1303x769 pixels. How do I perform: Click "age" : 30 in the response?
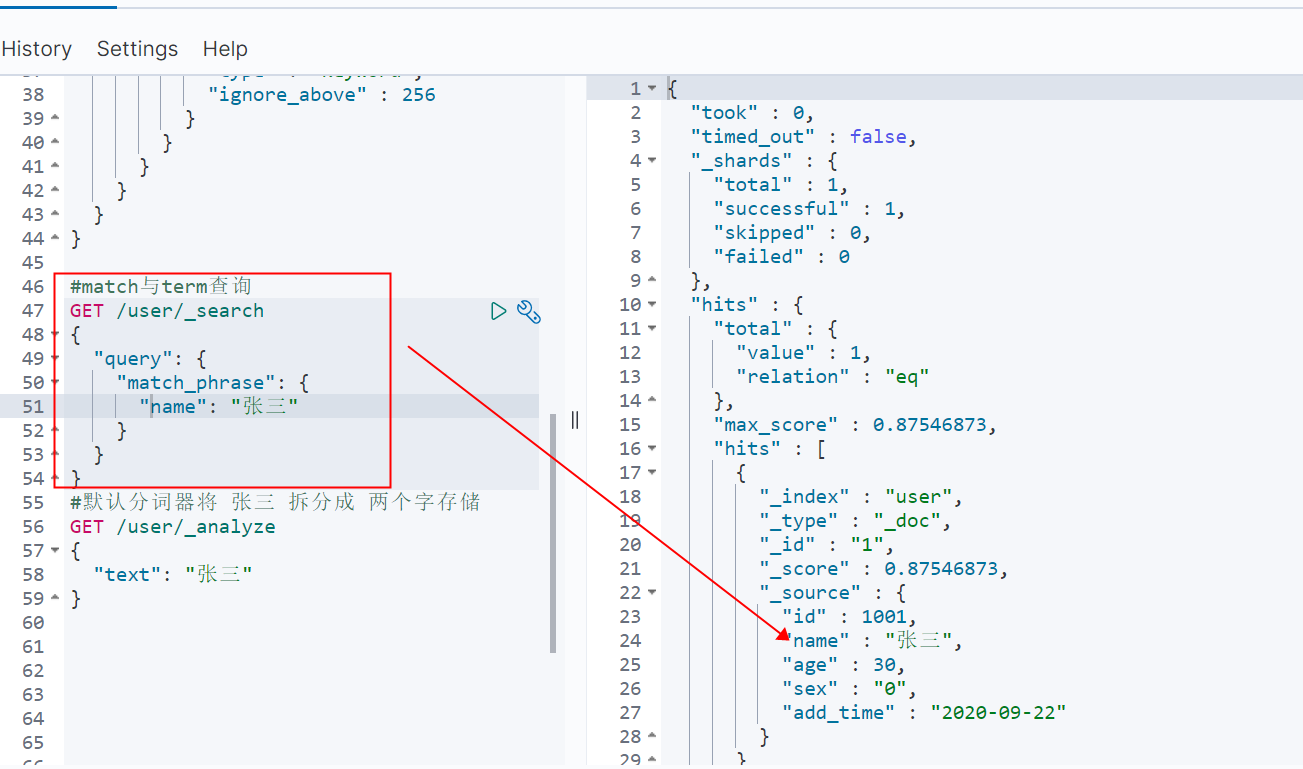pyautogui.click(x=844, y=665)
